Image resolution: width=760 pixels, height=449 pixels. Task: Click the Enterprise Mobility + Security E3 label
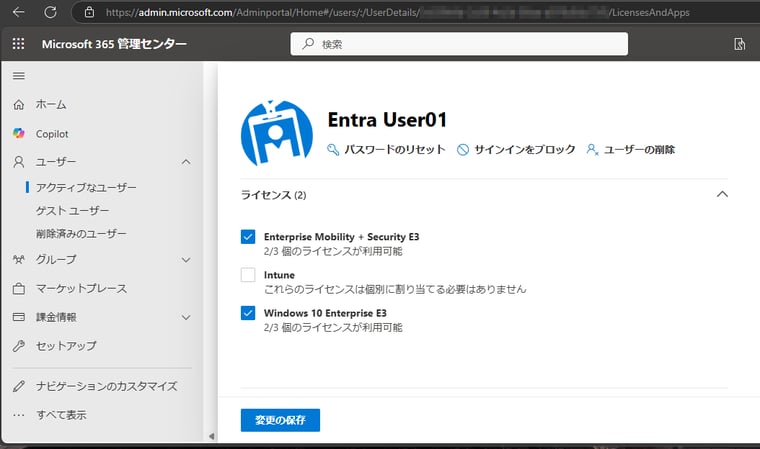(x=341, y=237)
